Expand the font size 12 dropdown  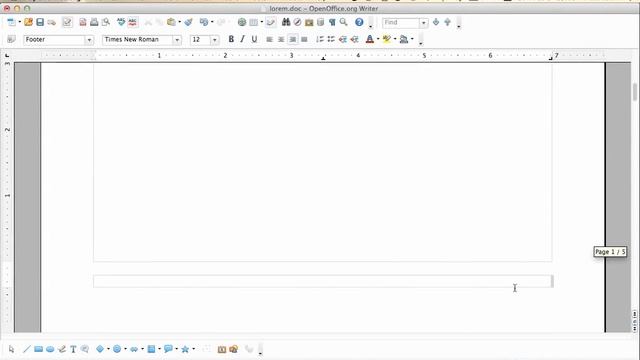[x=215, y=40]
